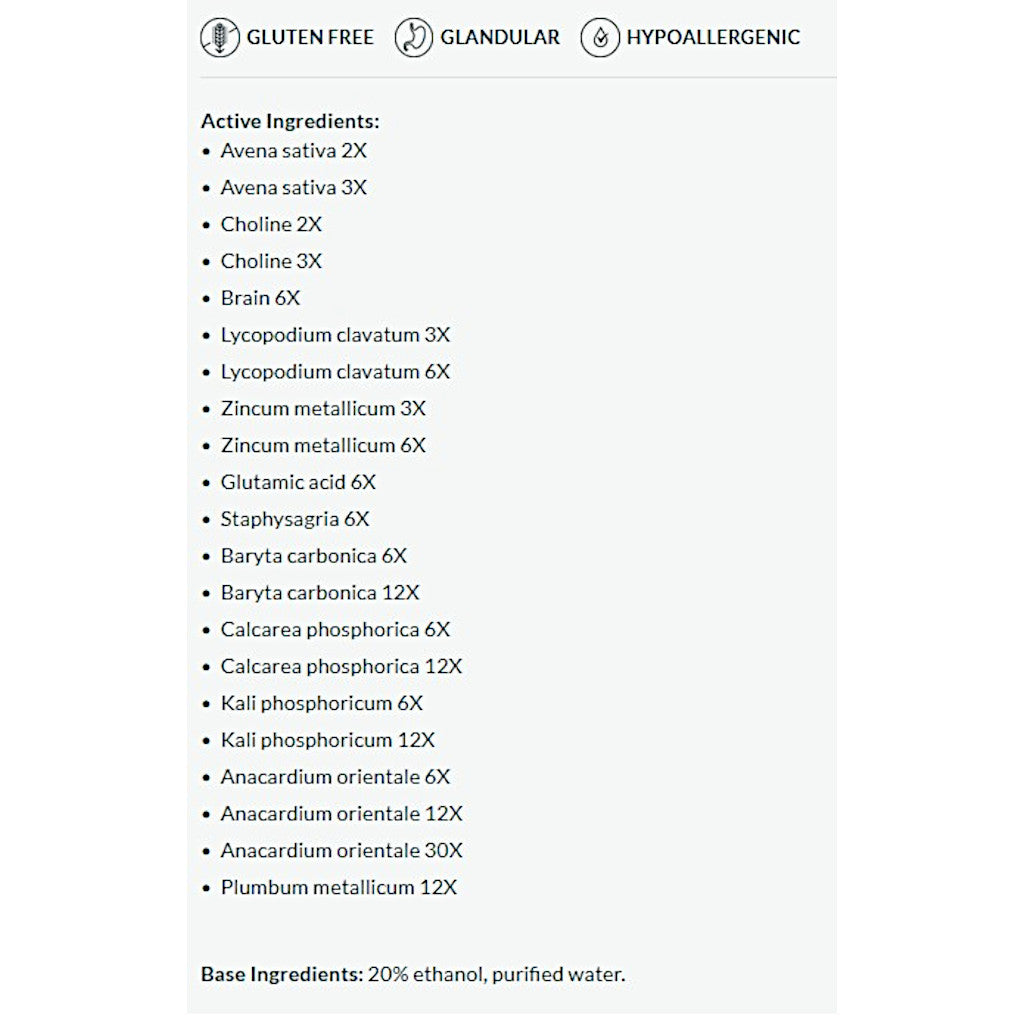Click Zincum metallicum 3X entry

point(323,409)
